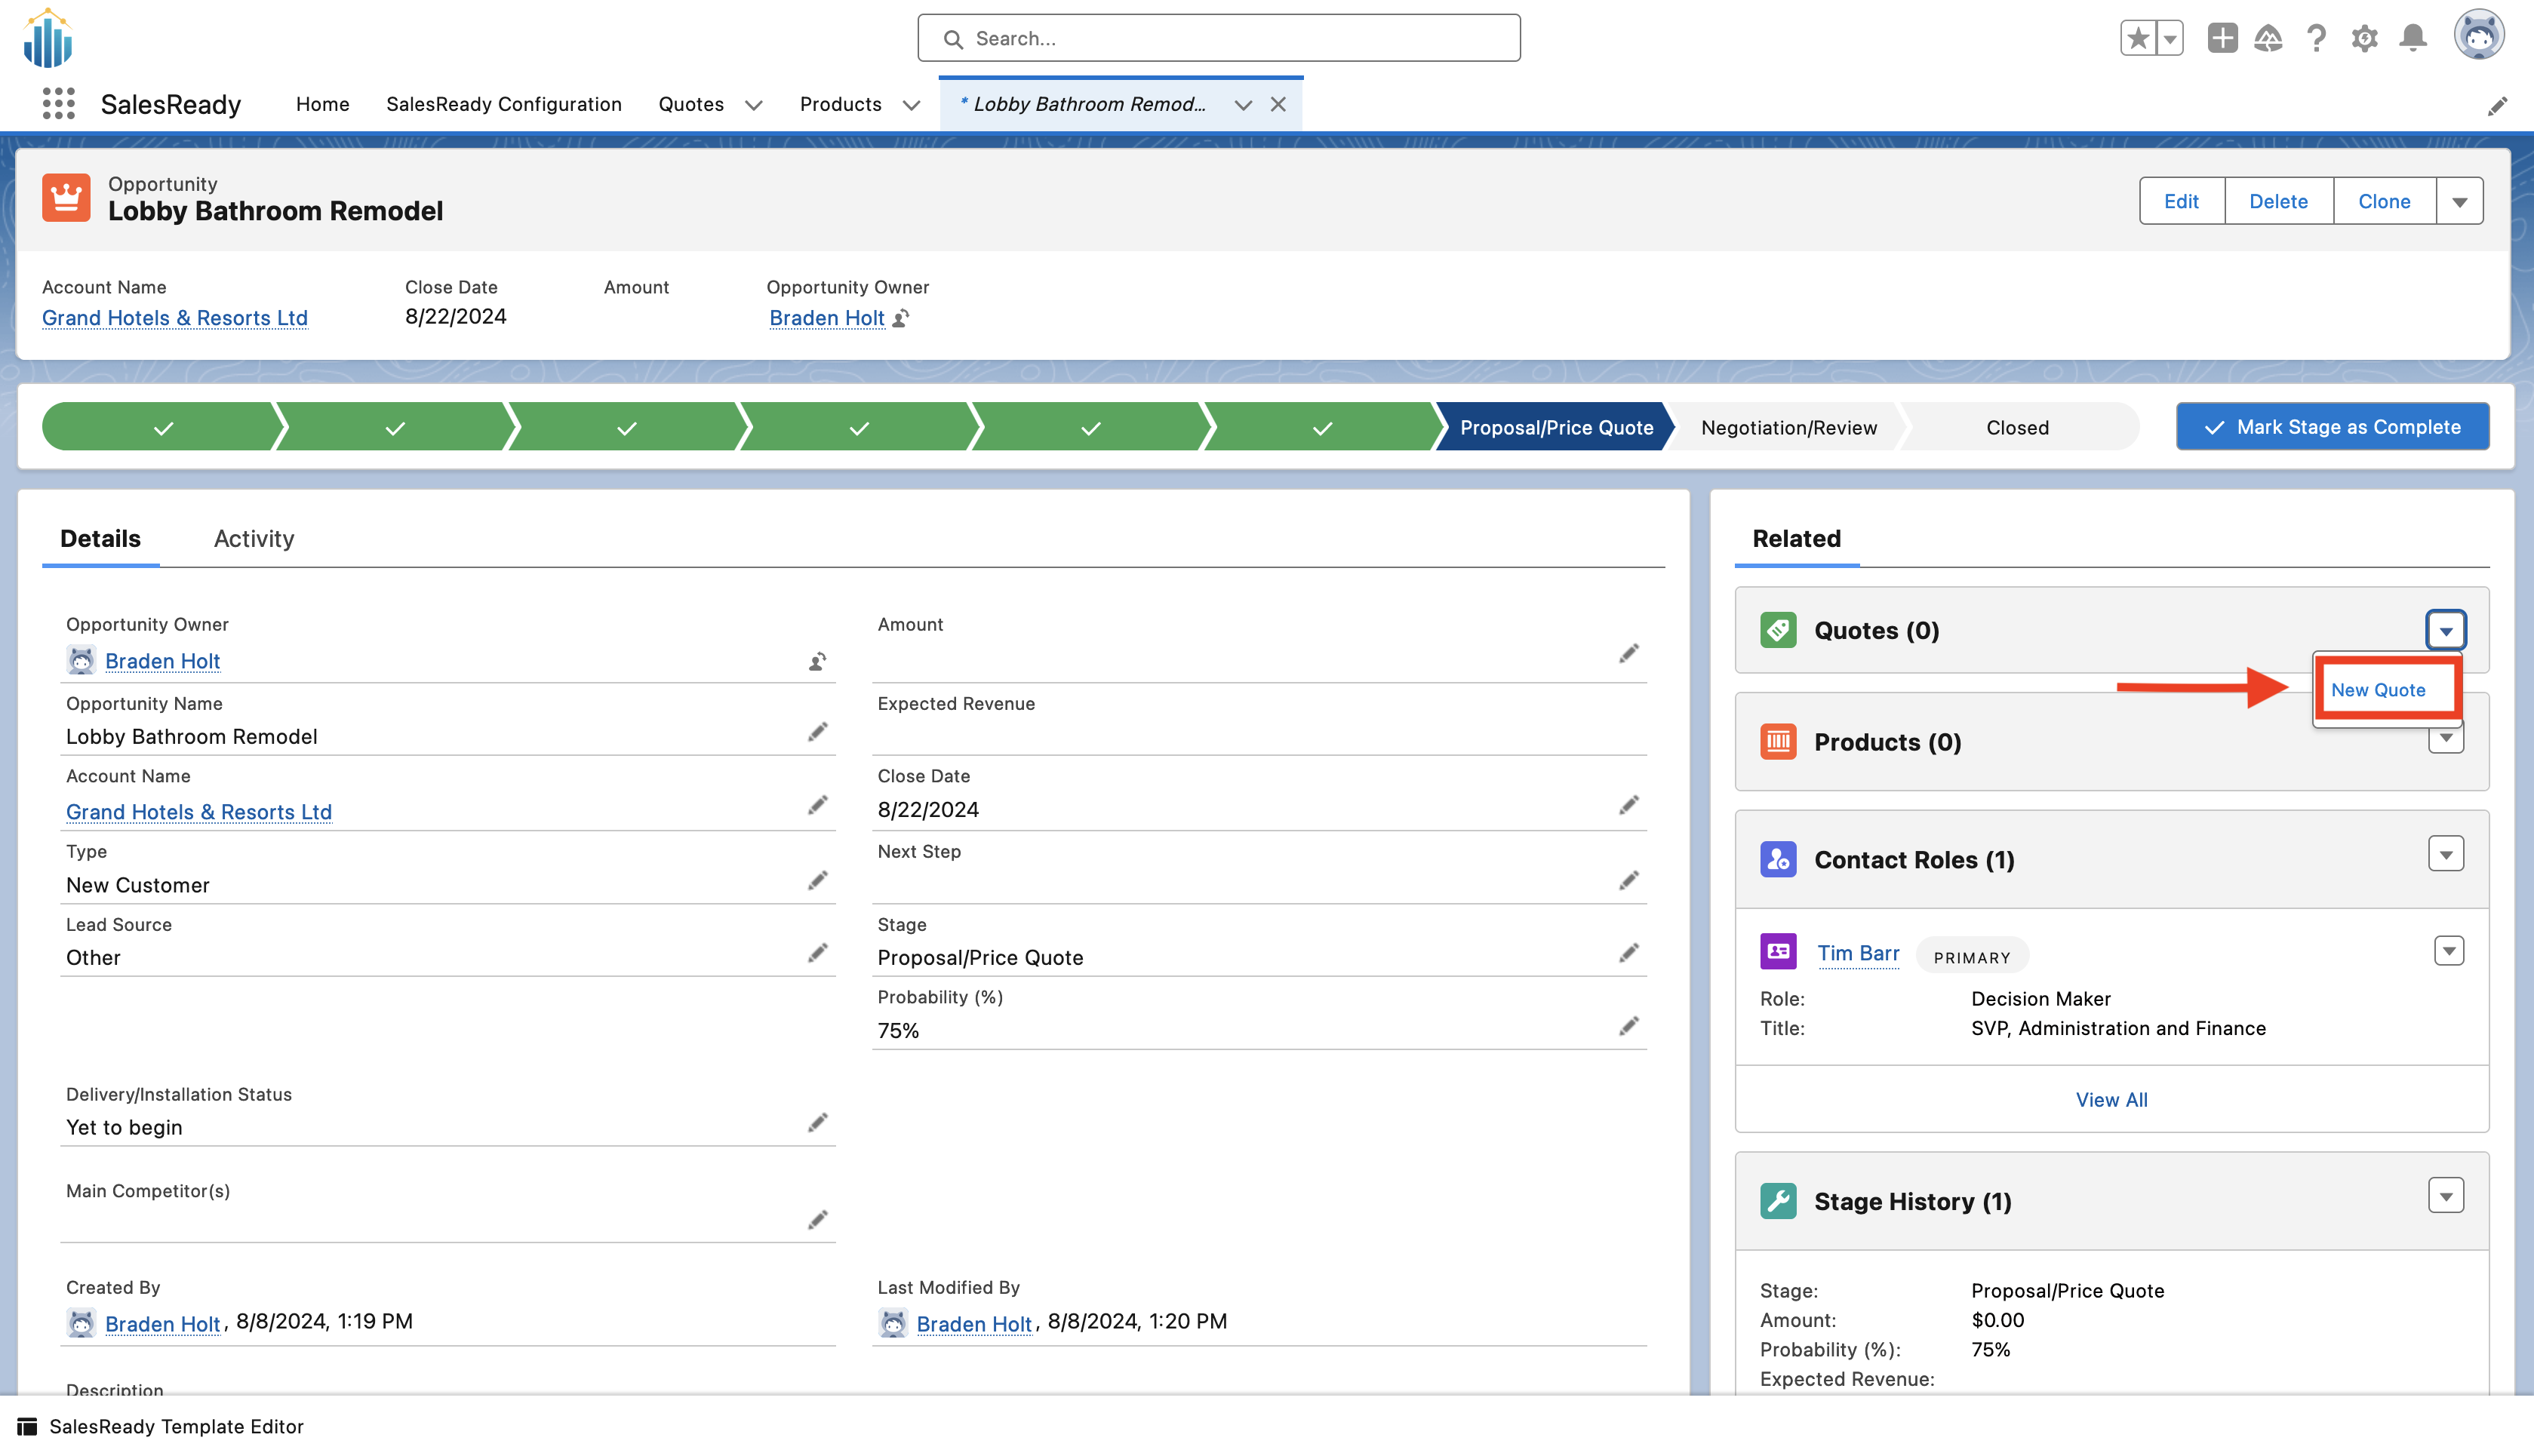Open the App Launcher grid icon
Image resolution: width=2534 pixels, height=1456 pixels.
point(58,103)
